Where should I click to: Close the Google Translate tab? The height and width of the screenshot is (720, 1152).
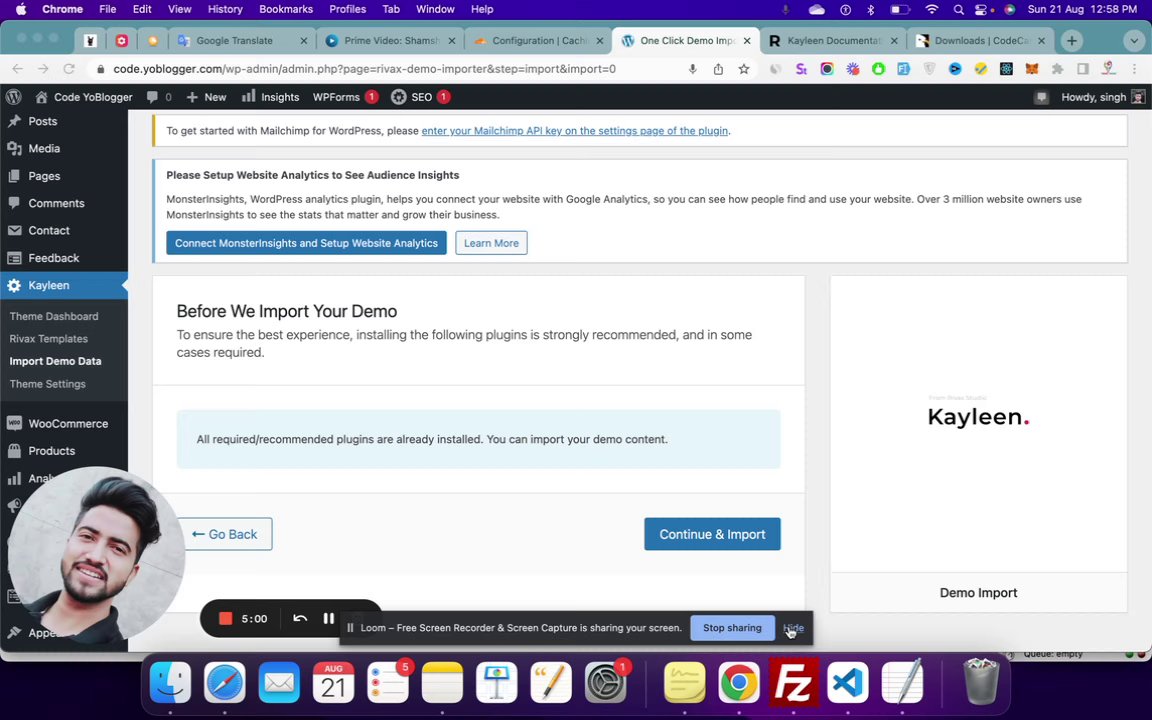[303, 41]
